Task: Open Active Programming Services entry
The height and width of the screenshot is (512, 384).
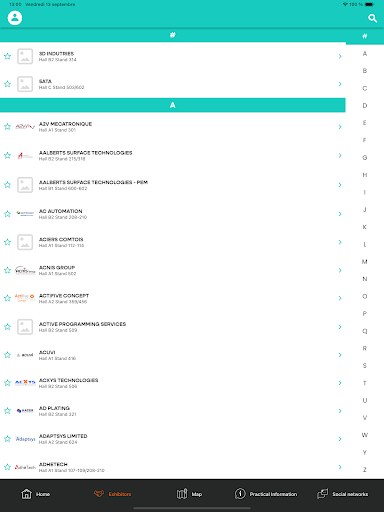Action: [173, 327]
